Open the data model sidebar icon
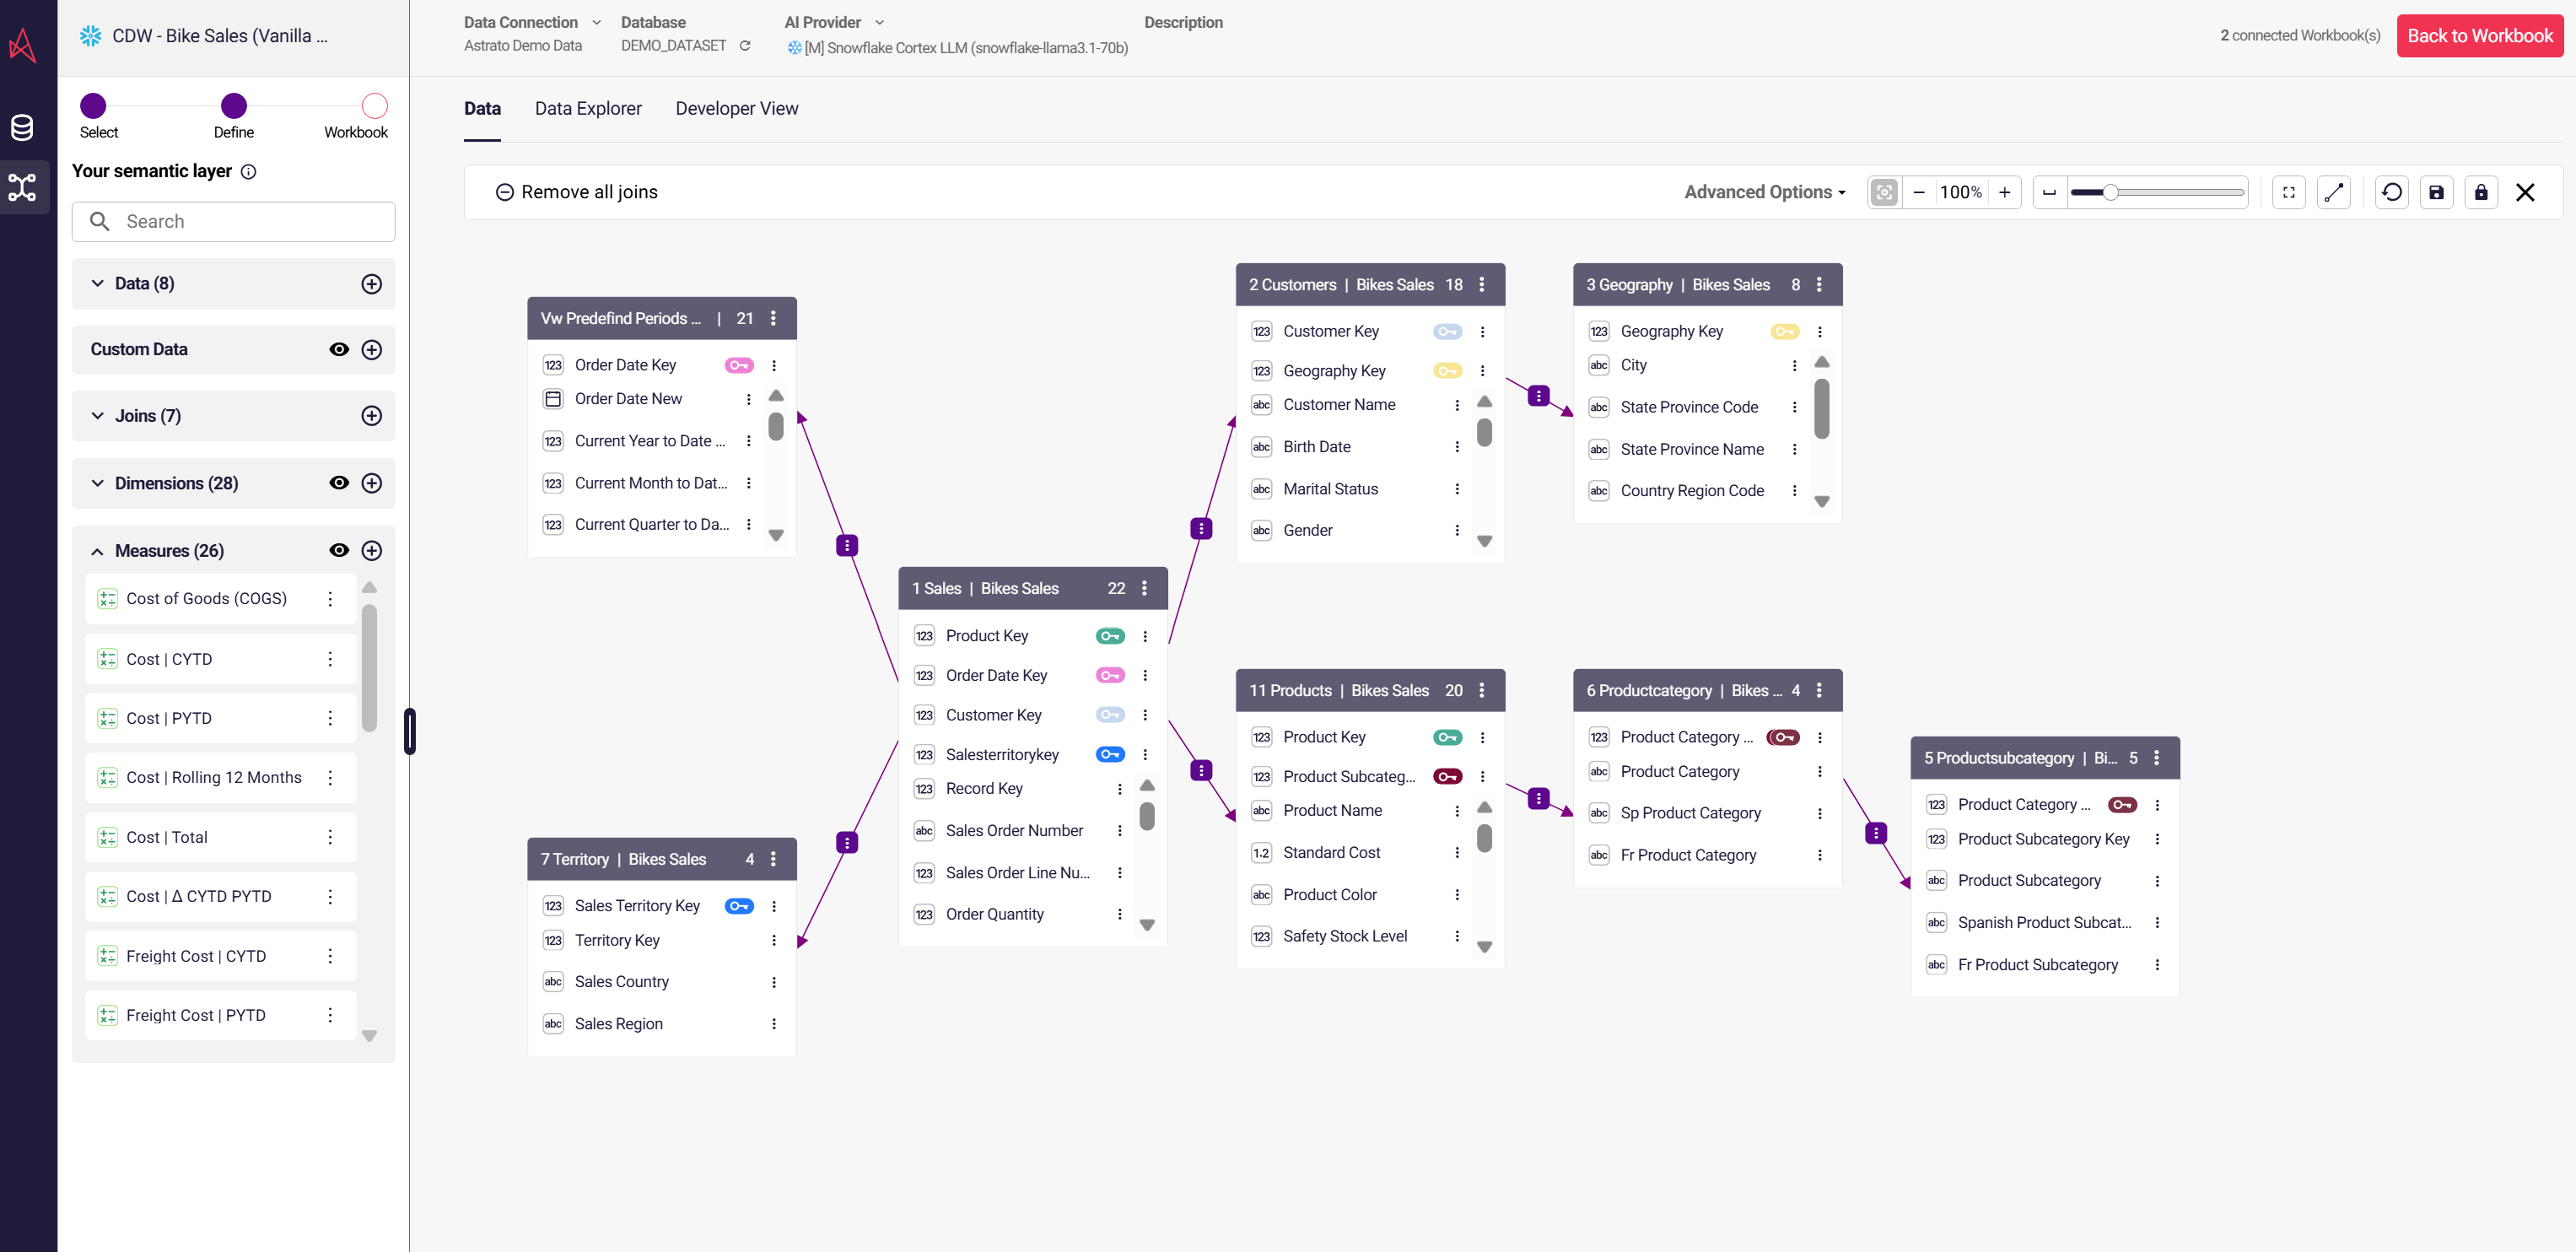 [x=22, y=187]
